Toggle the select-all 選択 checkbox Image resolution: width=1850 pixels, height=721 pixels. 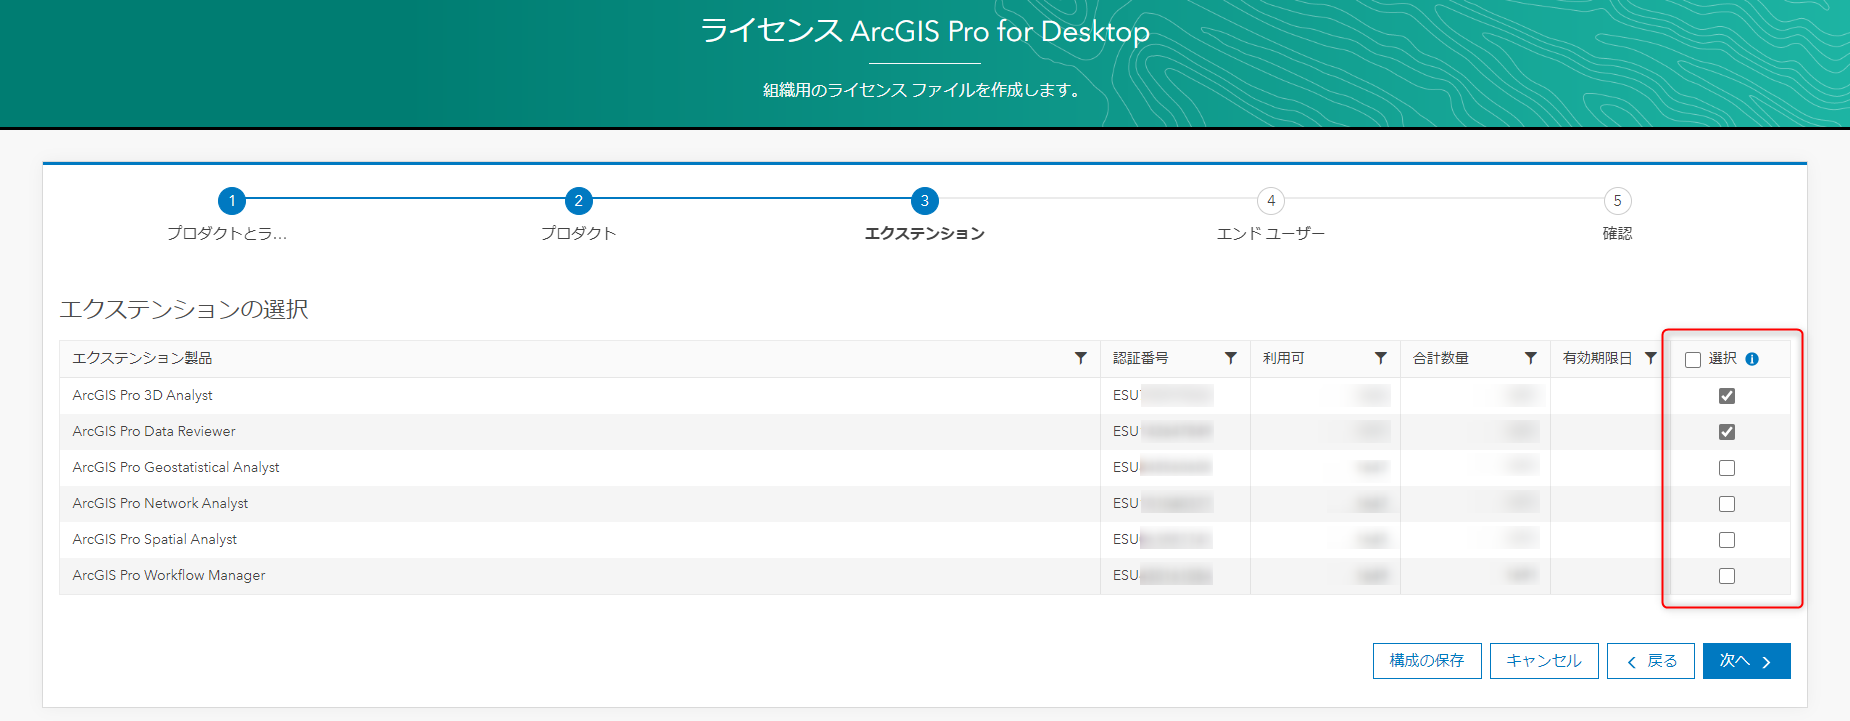1693,360
